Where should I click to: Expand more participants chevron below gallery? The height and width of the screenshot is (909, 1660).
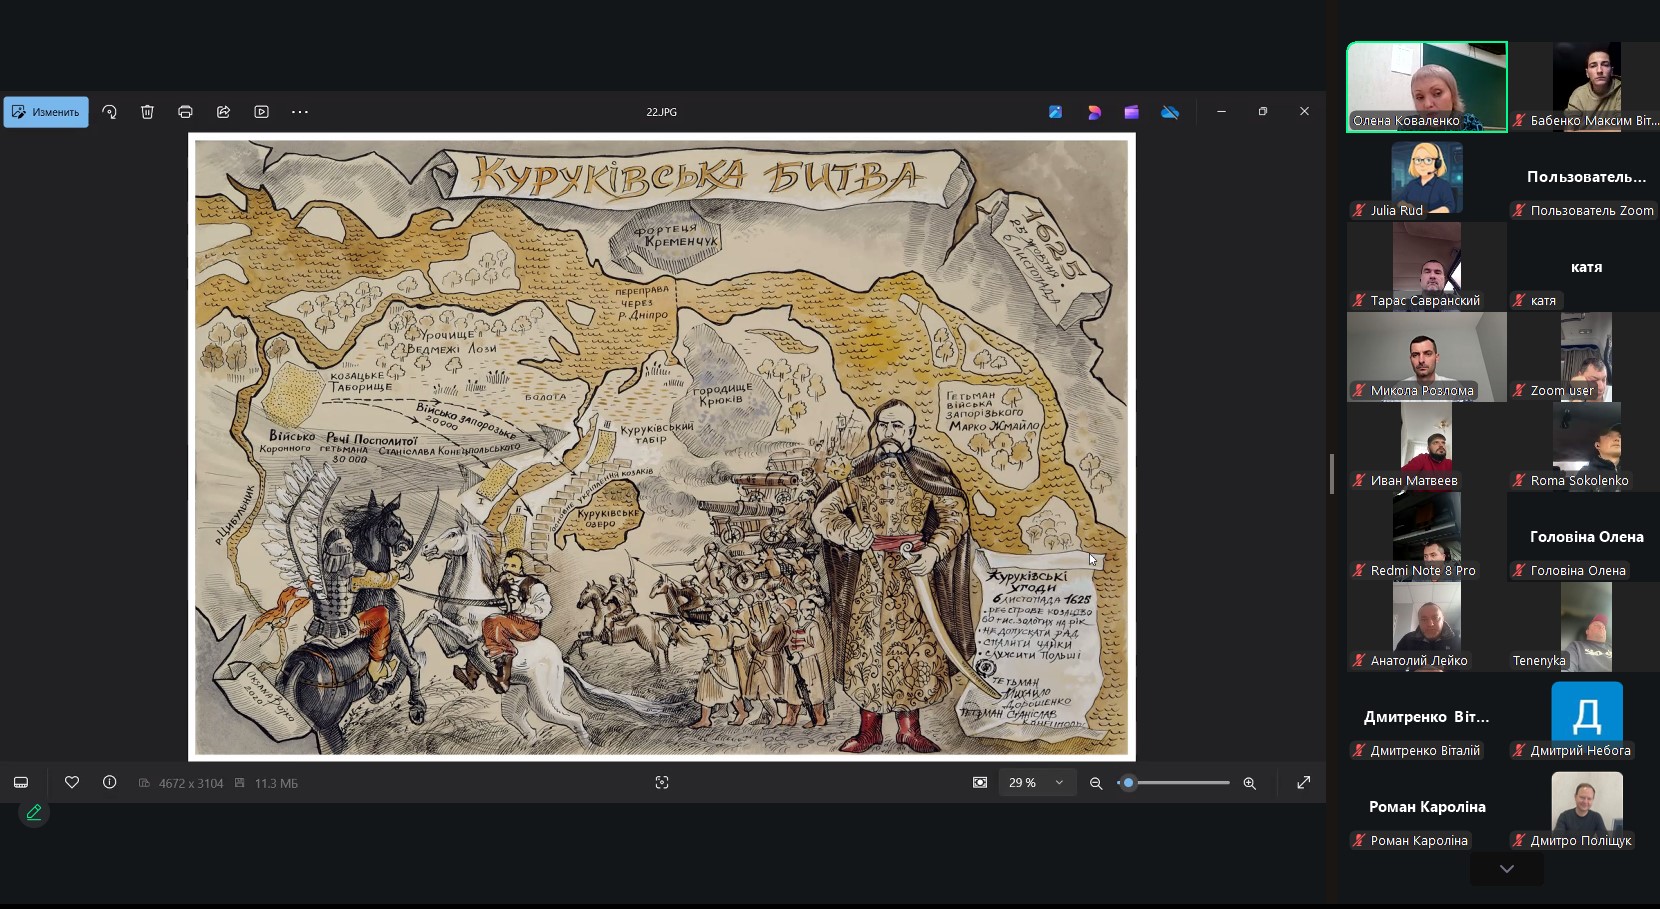click(1507, 869)
